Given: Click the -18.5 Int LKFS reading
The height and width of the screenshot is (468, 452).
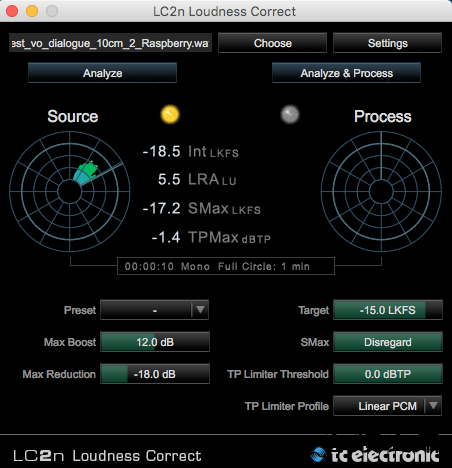Looking at the screenshot, I should click(190, 152).
